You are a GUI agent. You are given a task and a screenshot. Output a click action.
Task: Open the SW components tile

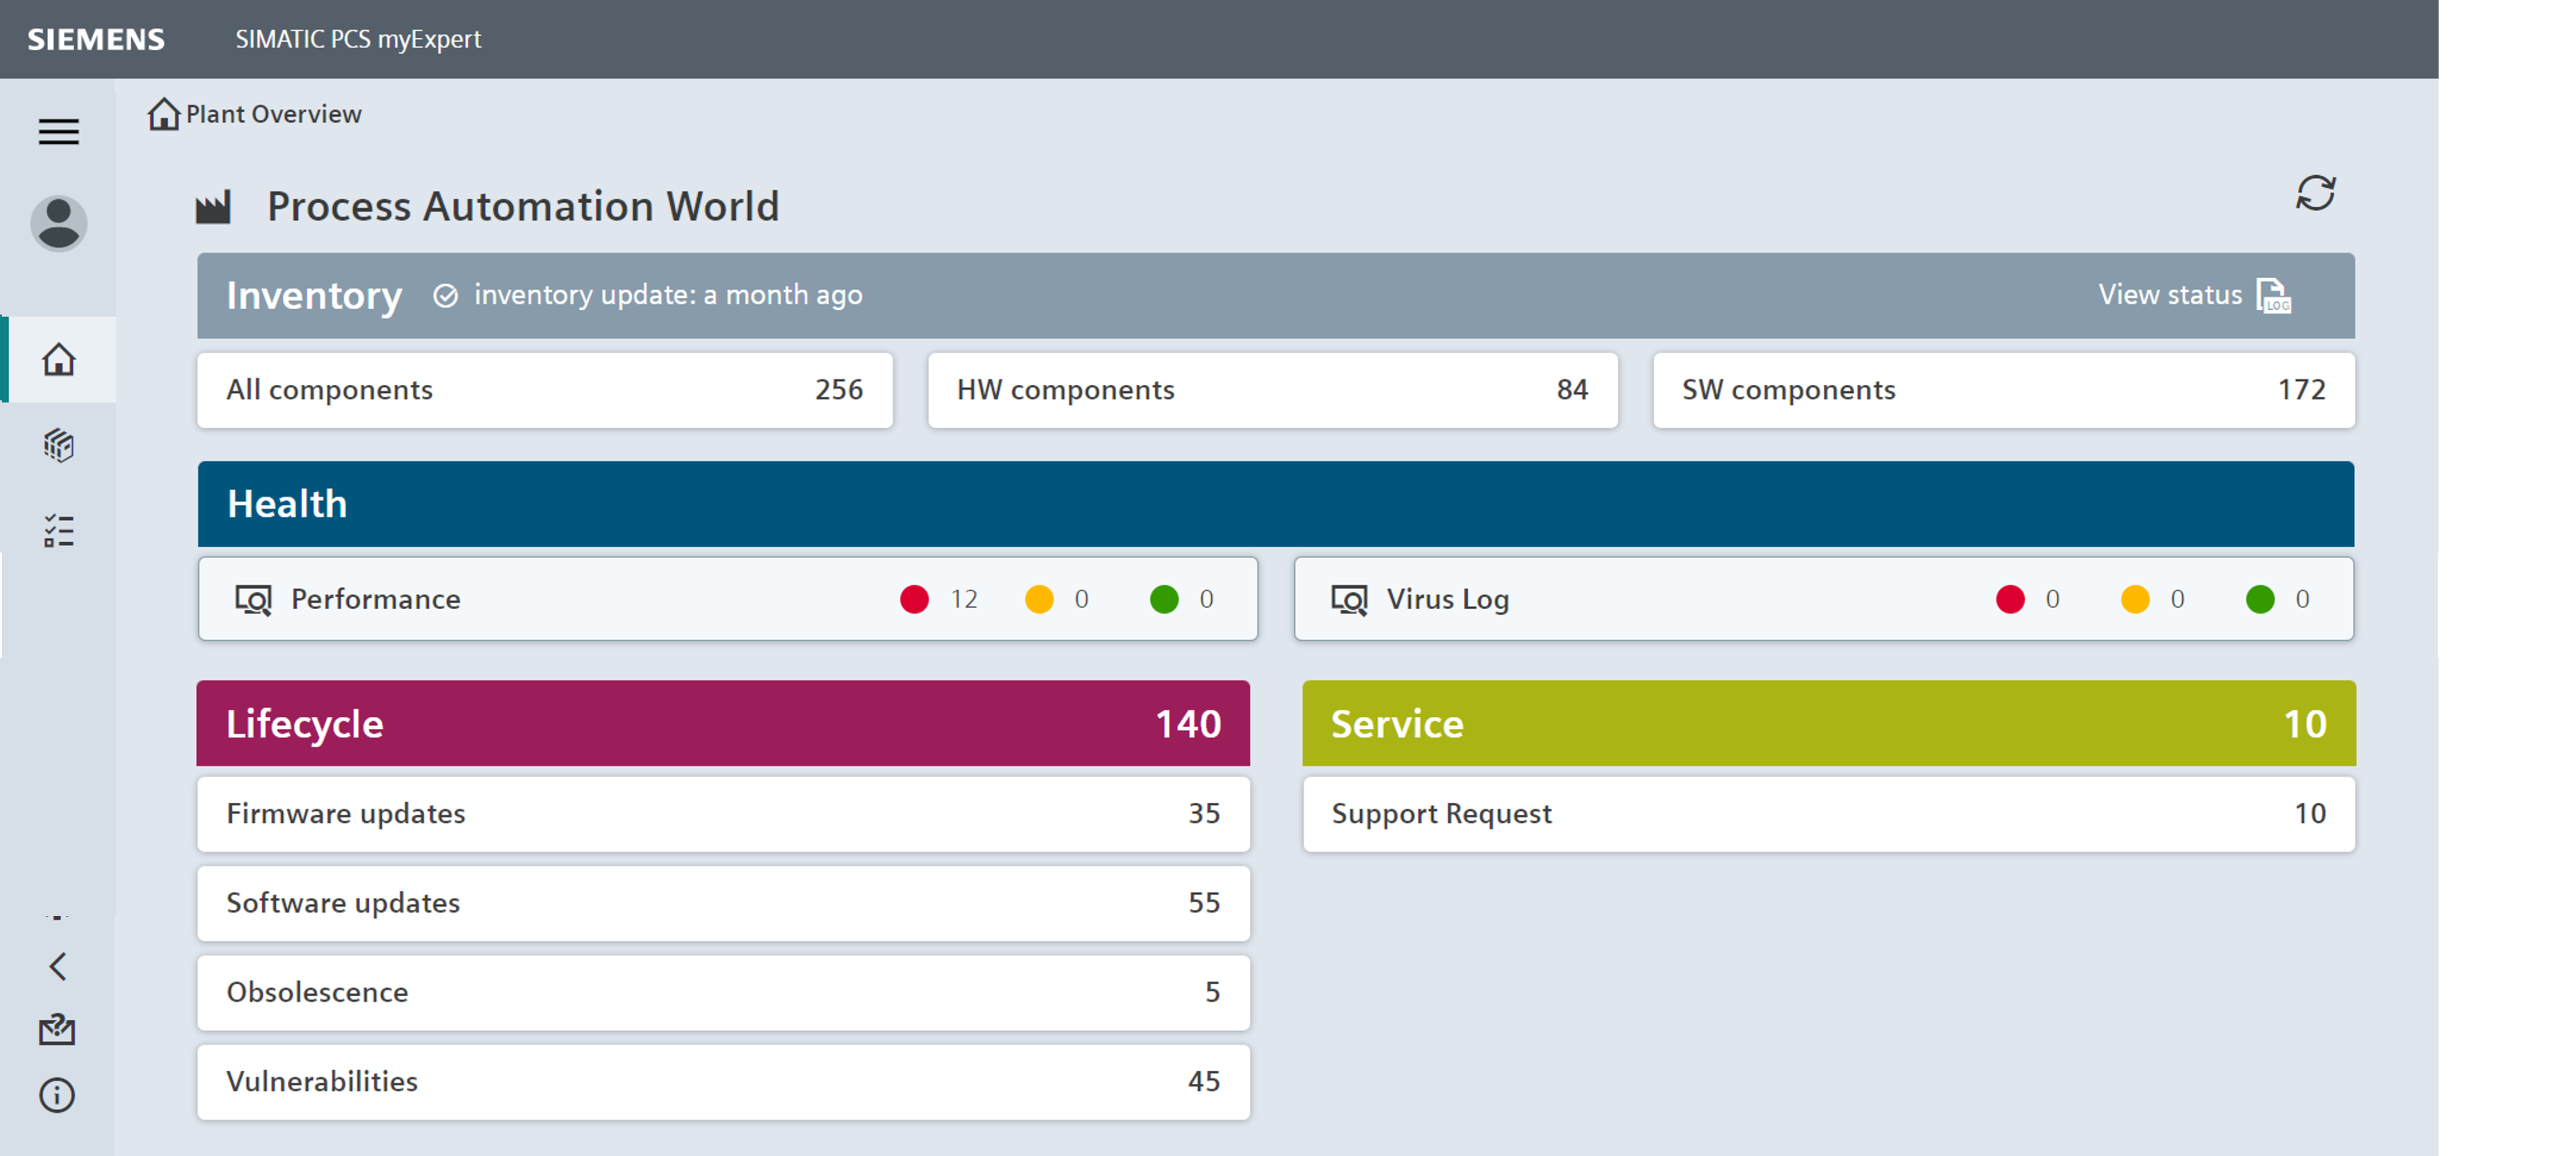point(2003,390)
